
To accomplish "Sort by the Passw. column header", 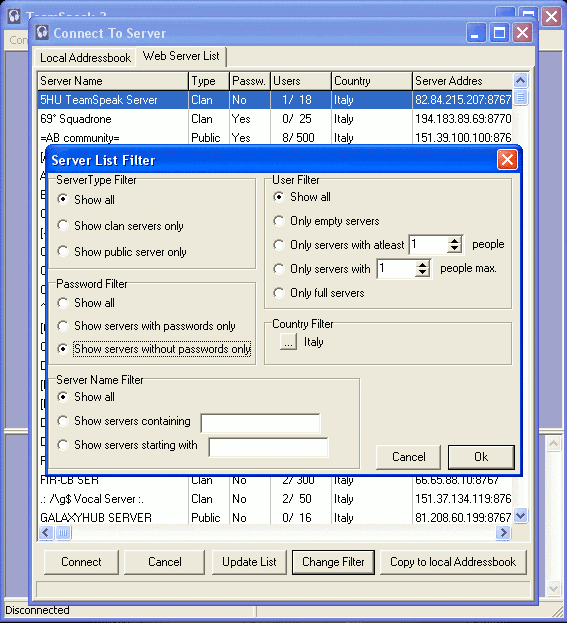I will tap(250, 81).
